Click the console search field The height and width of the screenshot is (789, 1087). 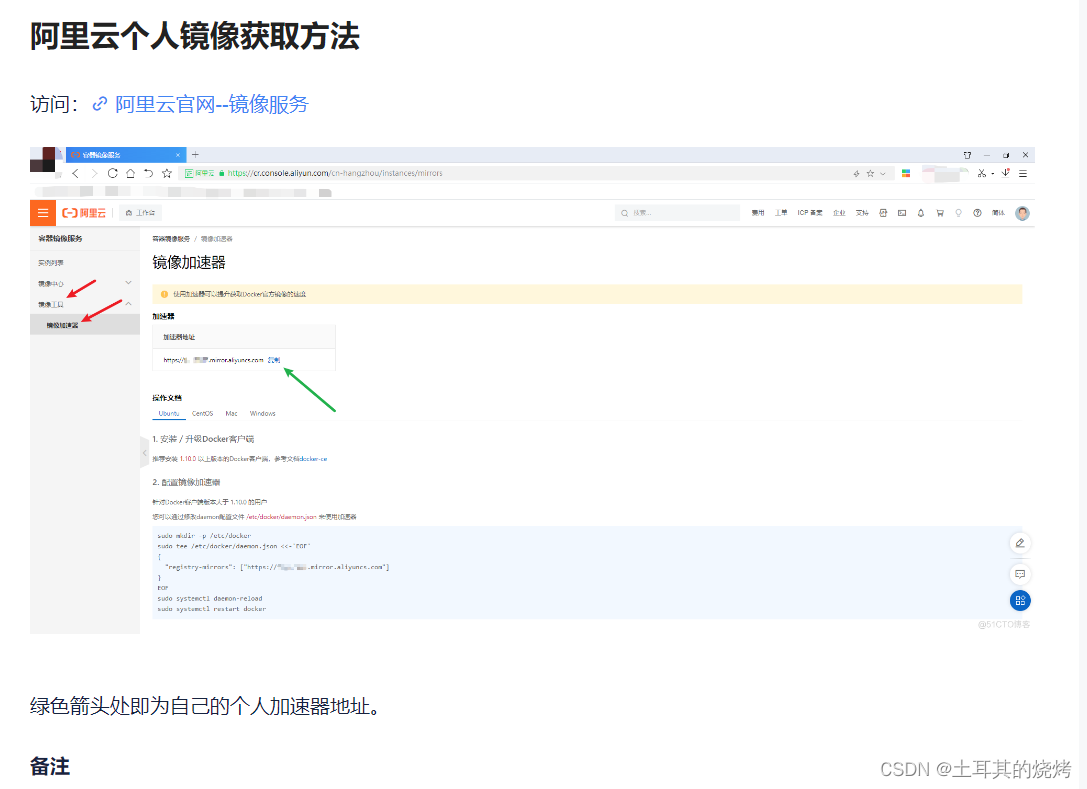coord(677,213)
